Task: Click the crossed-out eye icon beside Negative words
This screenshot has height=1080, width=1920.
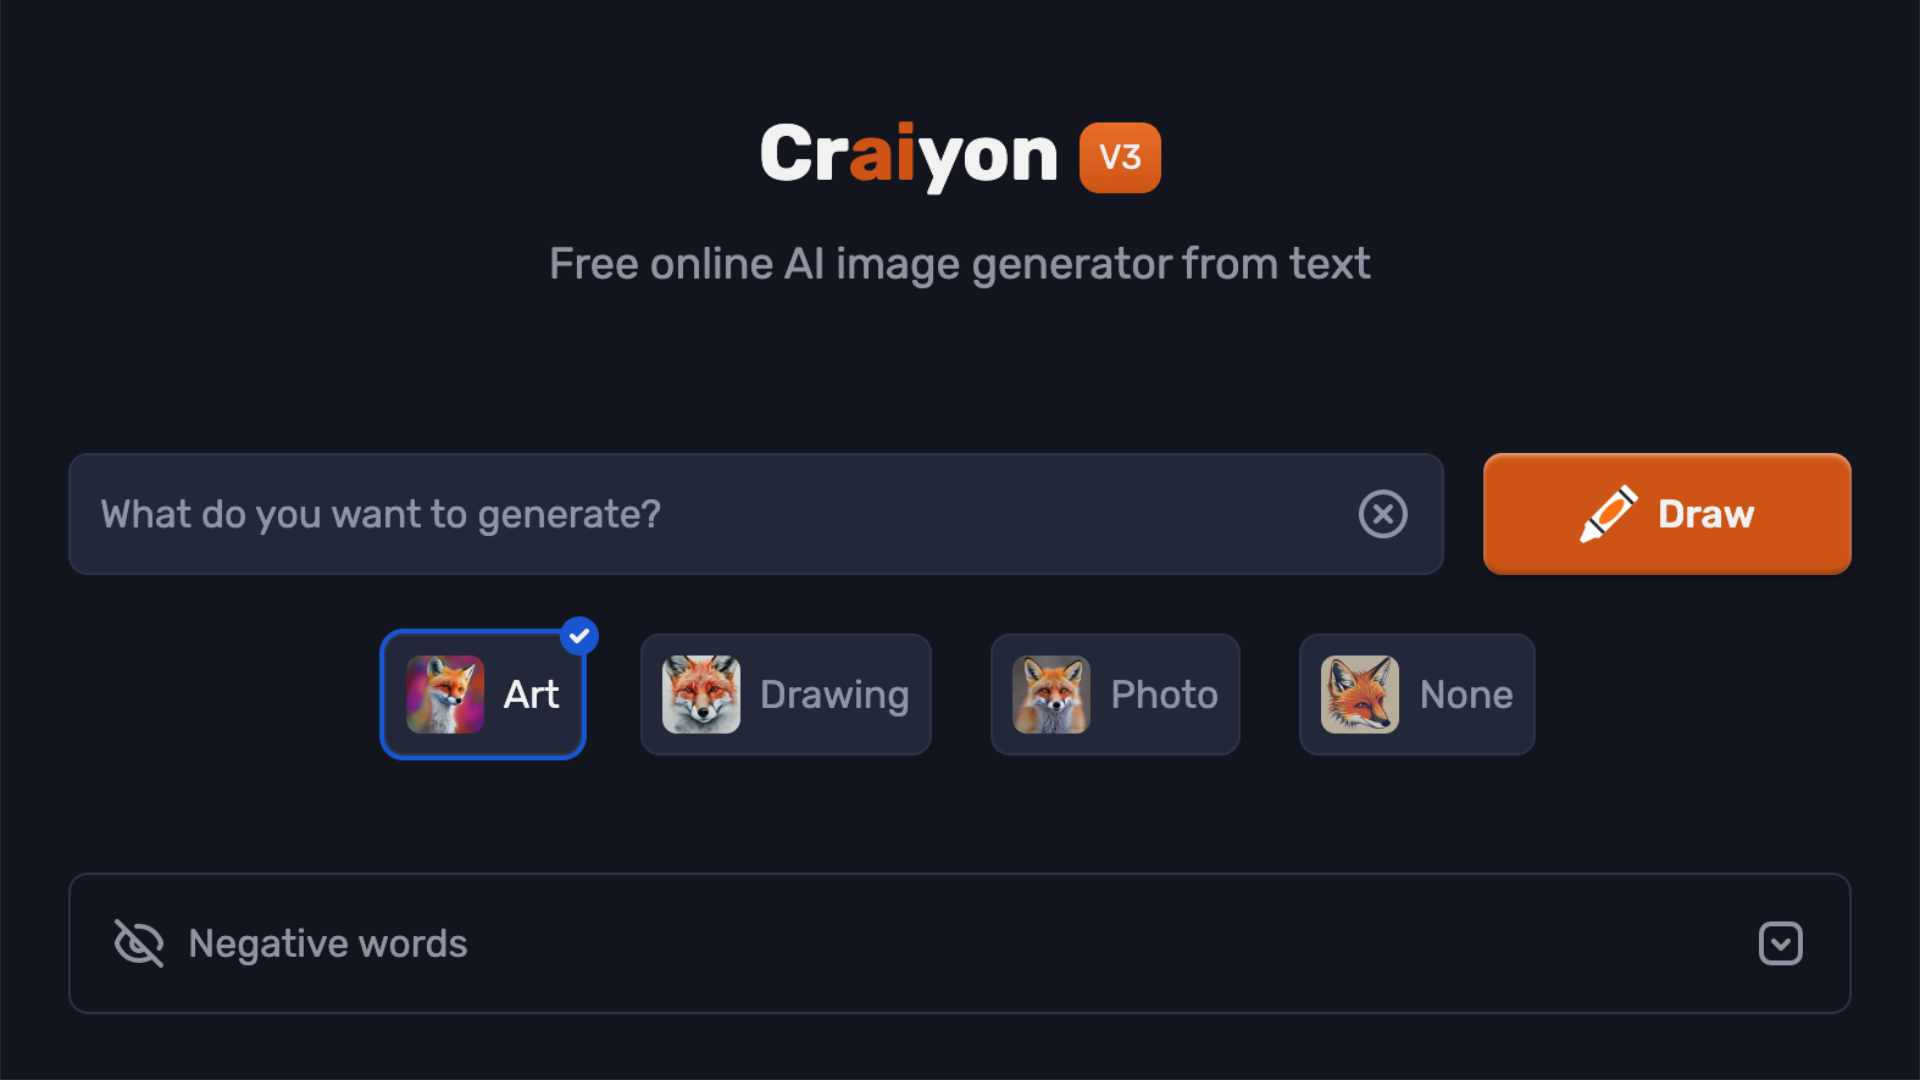Action: click(139, 943)
